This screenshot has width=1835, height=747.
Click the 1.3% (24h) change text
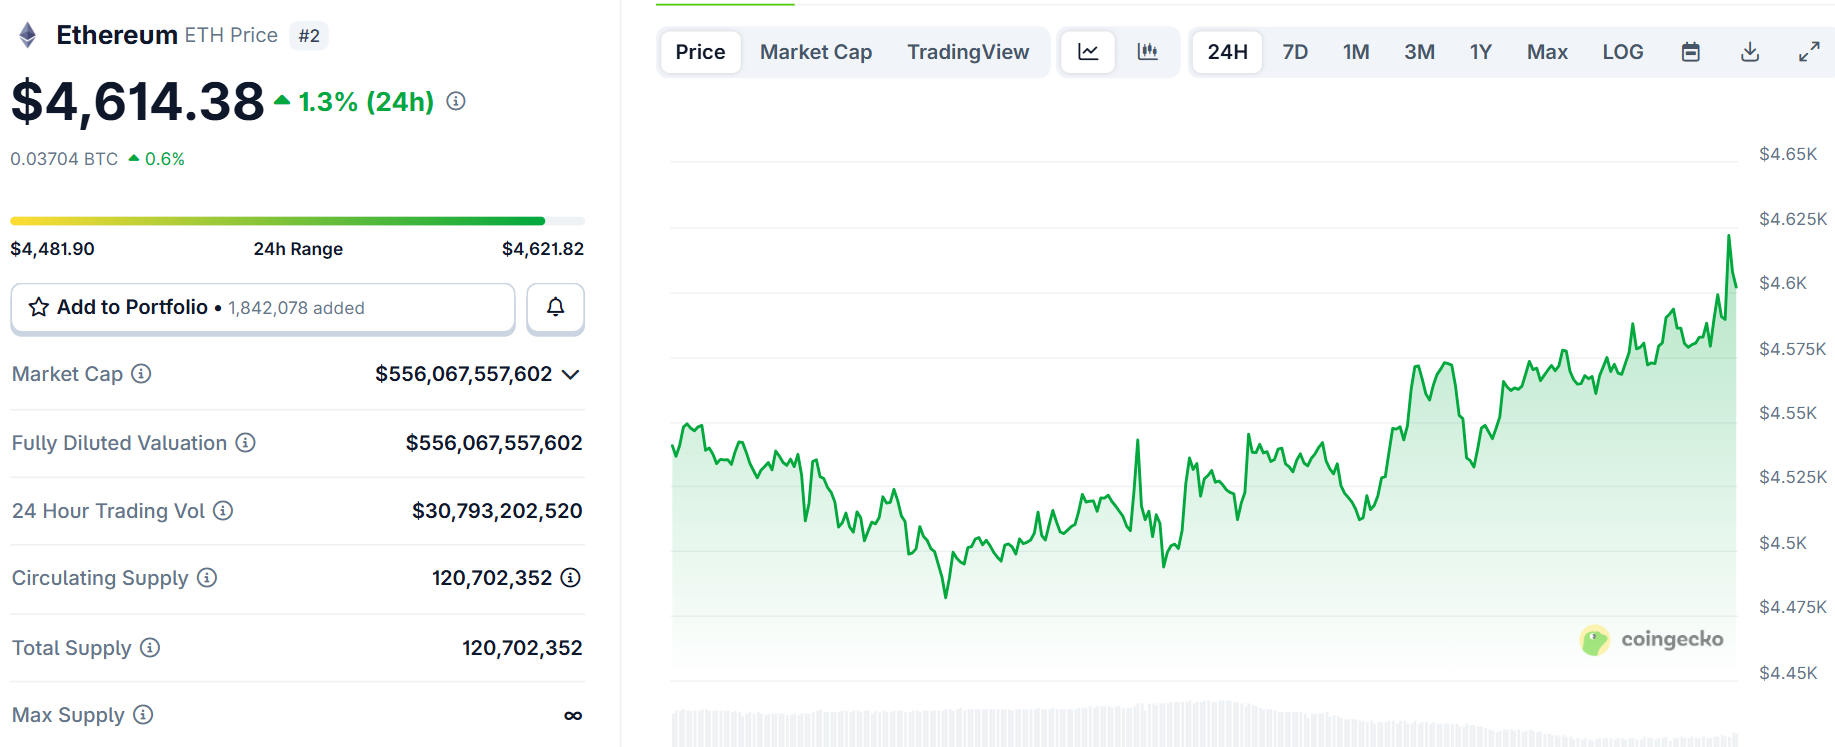click(x=366, y=102)
